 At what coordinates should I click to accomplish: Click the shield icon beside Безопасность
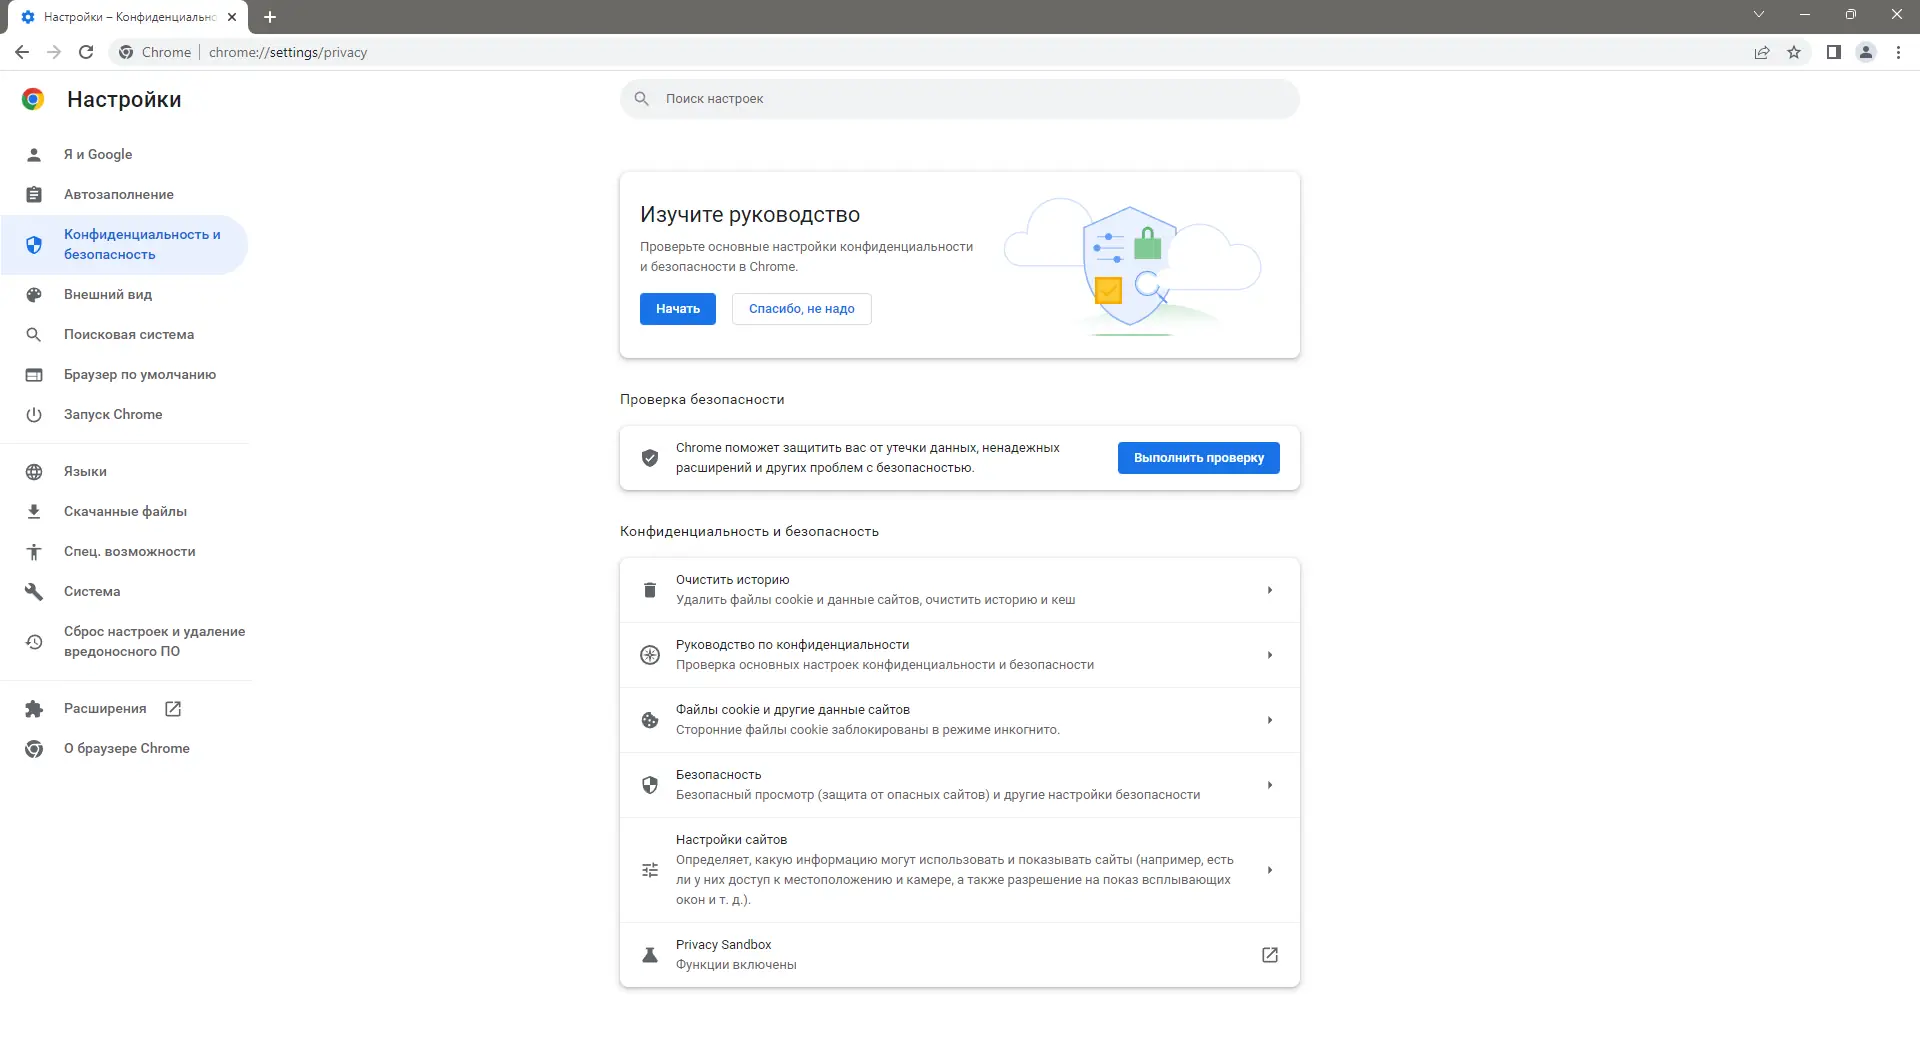pyautogui.click(x=650, y=785)
